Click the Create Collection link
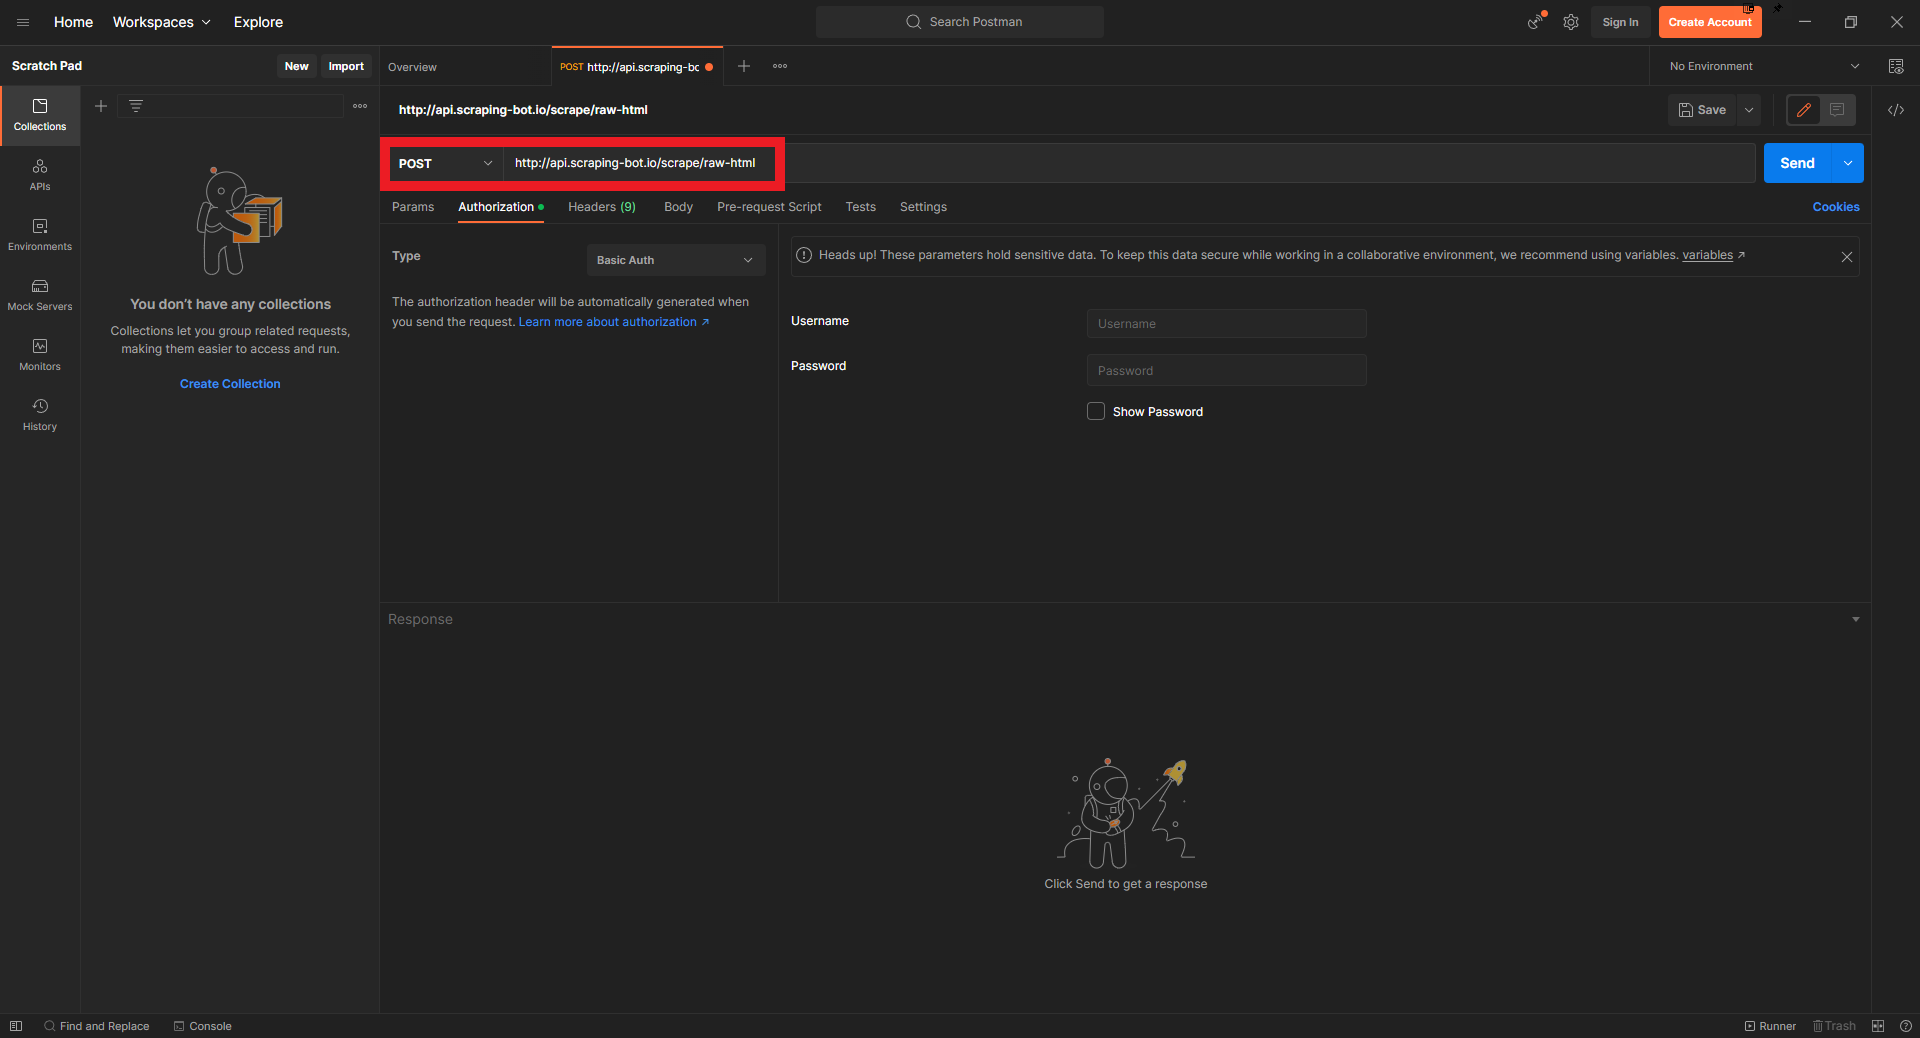Image resolution: width=1920 pixels, height=1038 pixels. (x=230, y=384)
